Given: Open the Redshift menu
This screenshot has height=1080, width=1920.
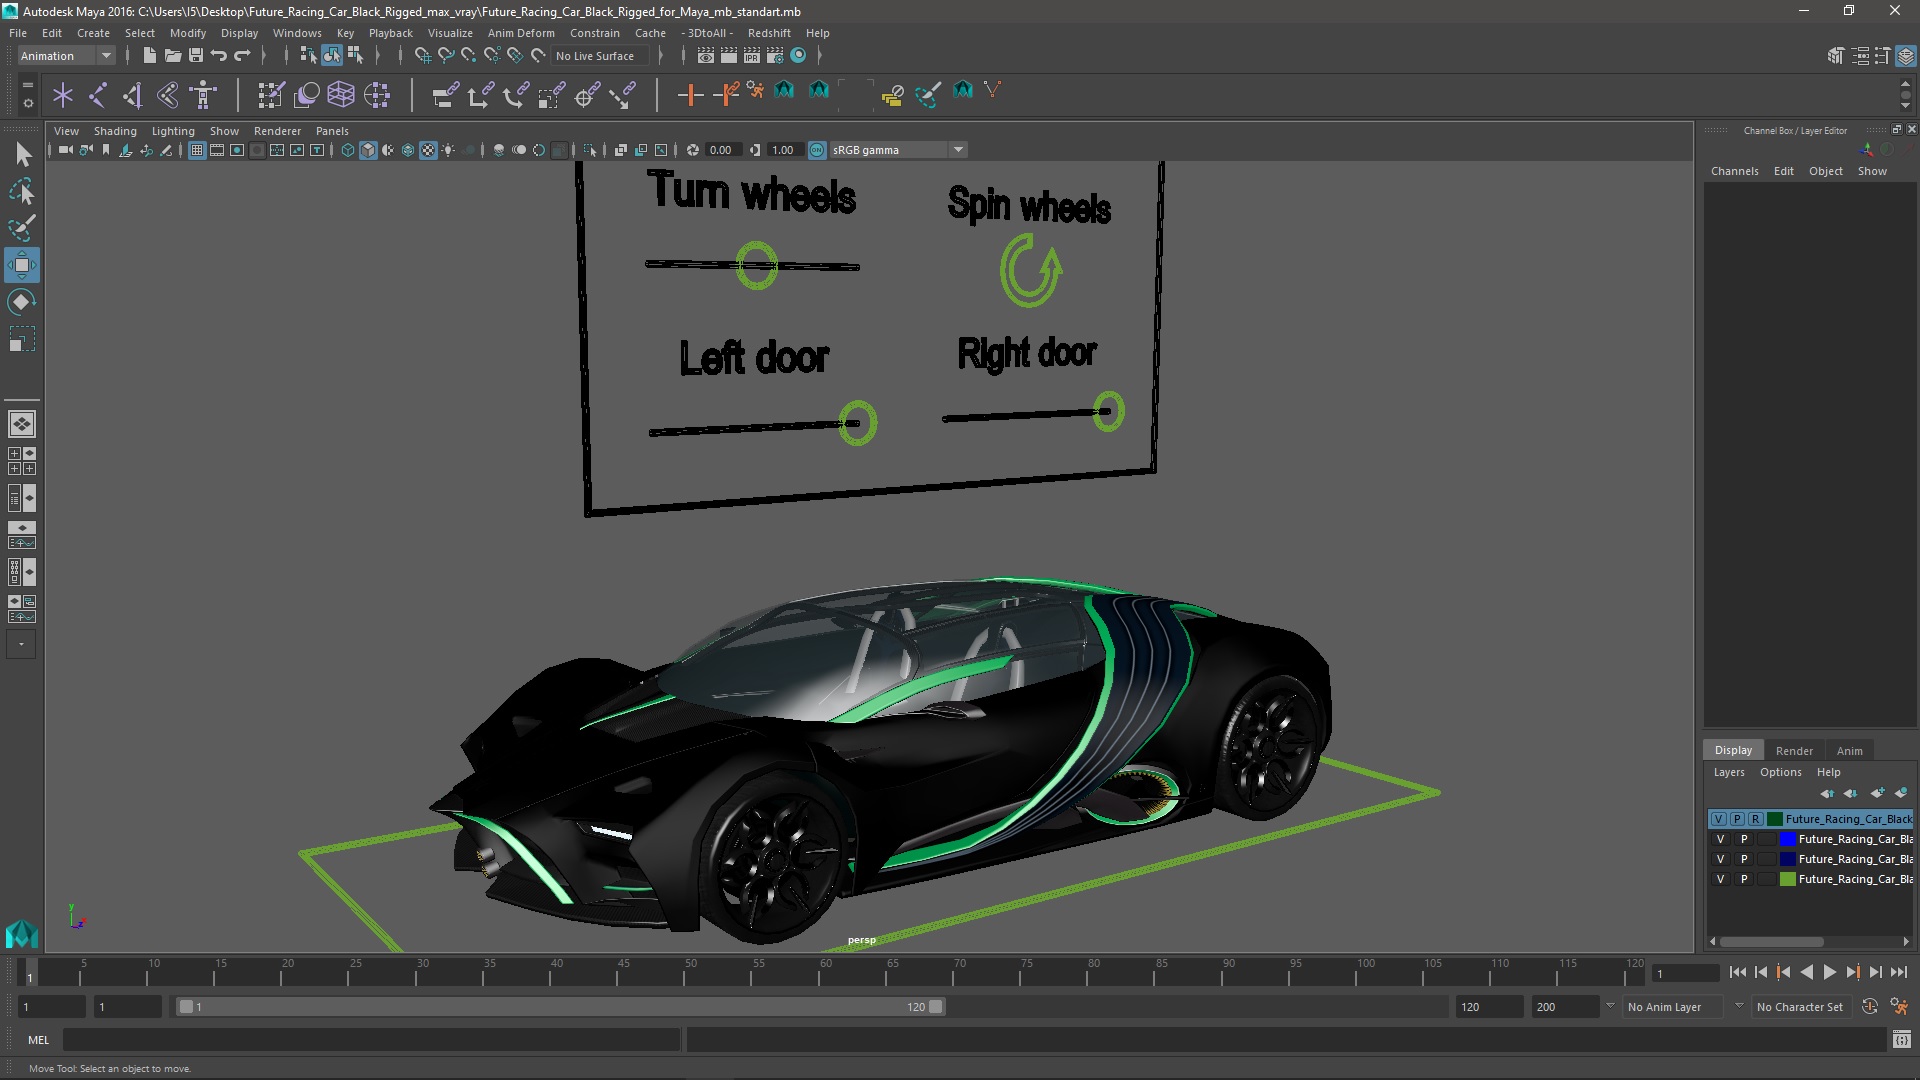Looking at the screenshot, I should 768,33.
